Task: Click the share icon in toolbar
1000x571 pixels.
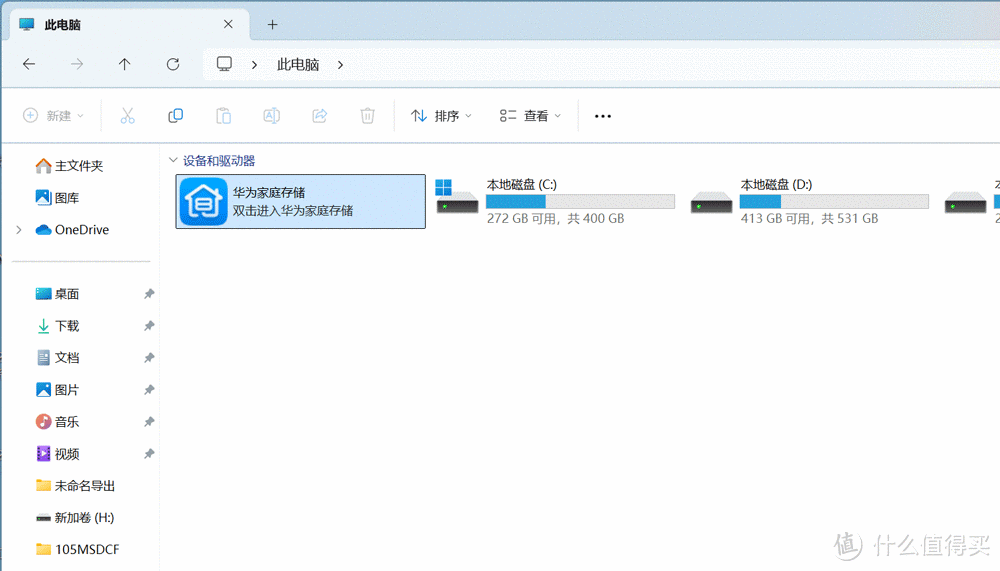Action: 320,115
